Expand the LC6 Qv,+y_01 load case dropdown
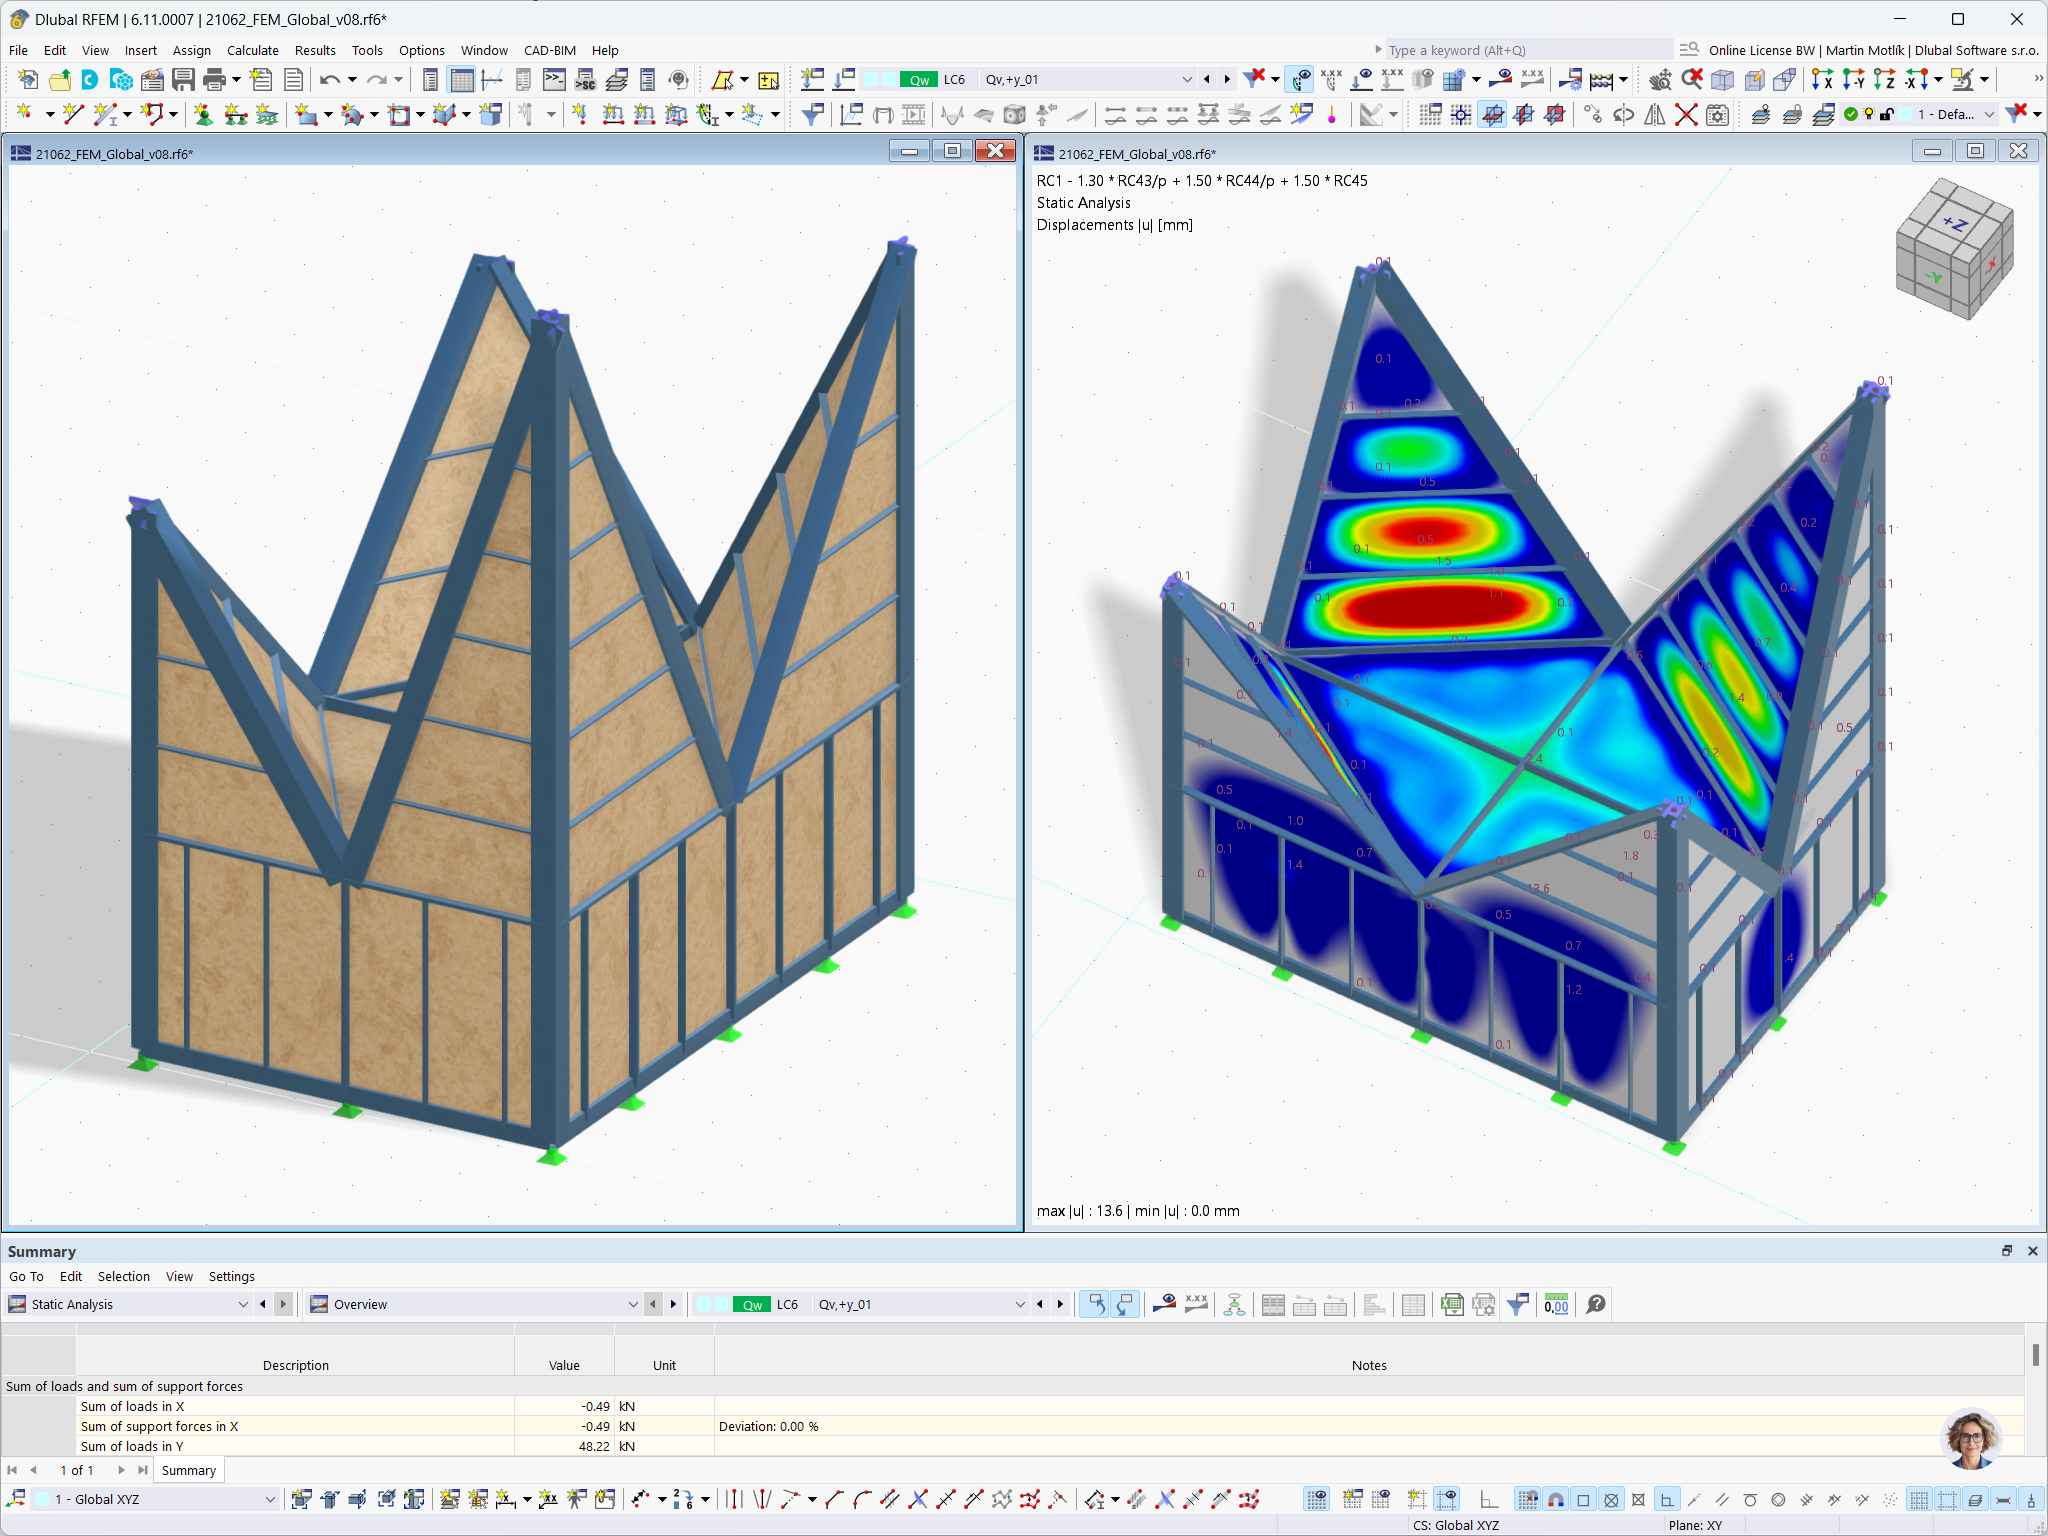2048x1536 pixels. point(1186,80)
